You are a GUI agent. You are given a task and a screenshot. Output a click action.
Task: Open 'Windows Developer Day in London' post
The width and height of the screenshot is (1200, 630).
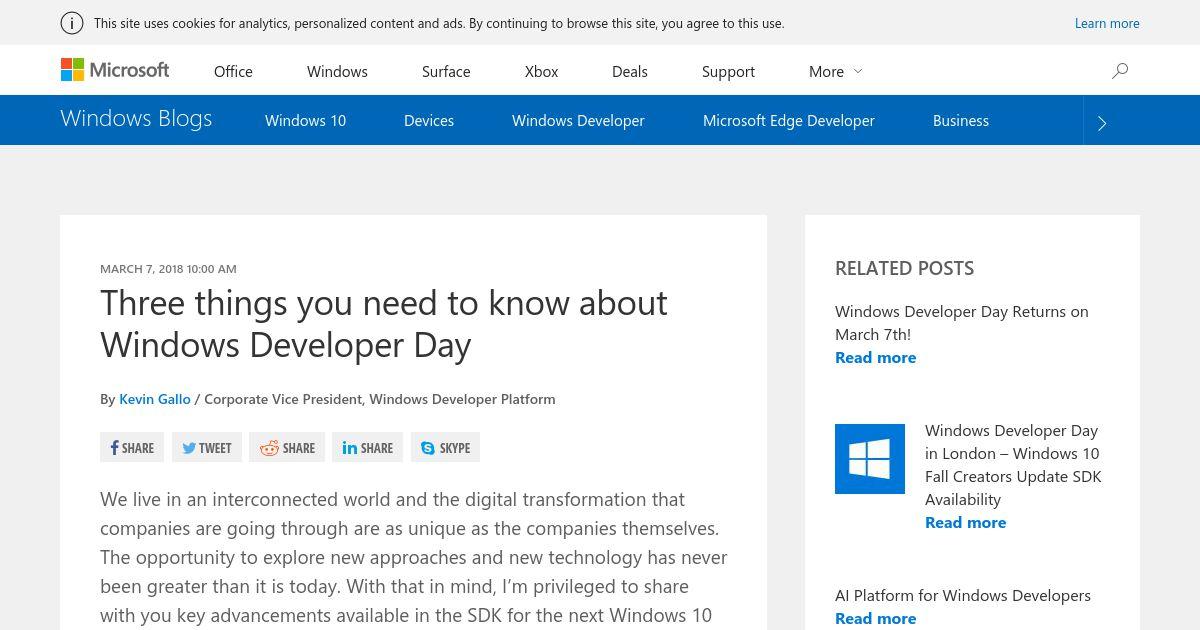[x=1013, y=464]
